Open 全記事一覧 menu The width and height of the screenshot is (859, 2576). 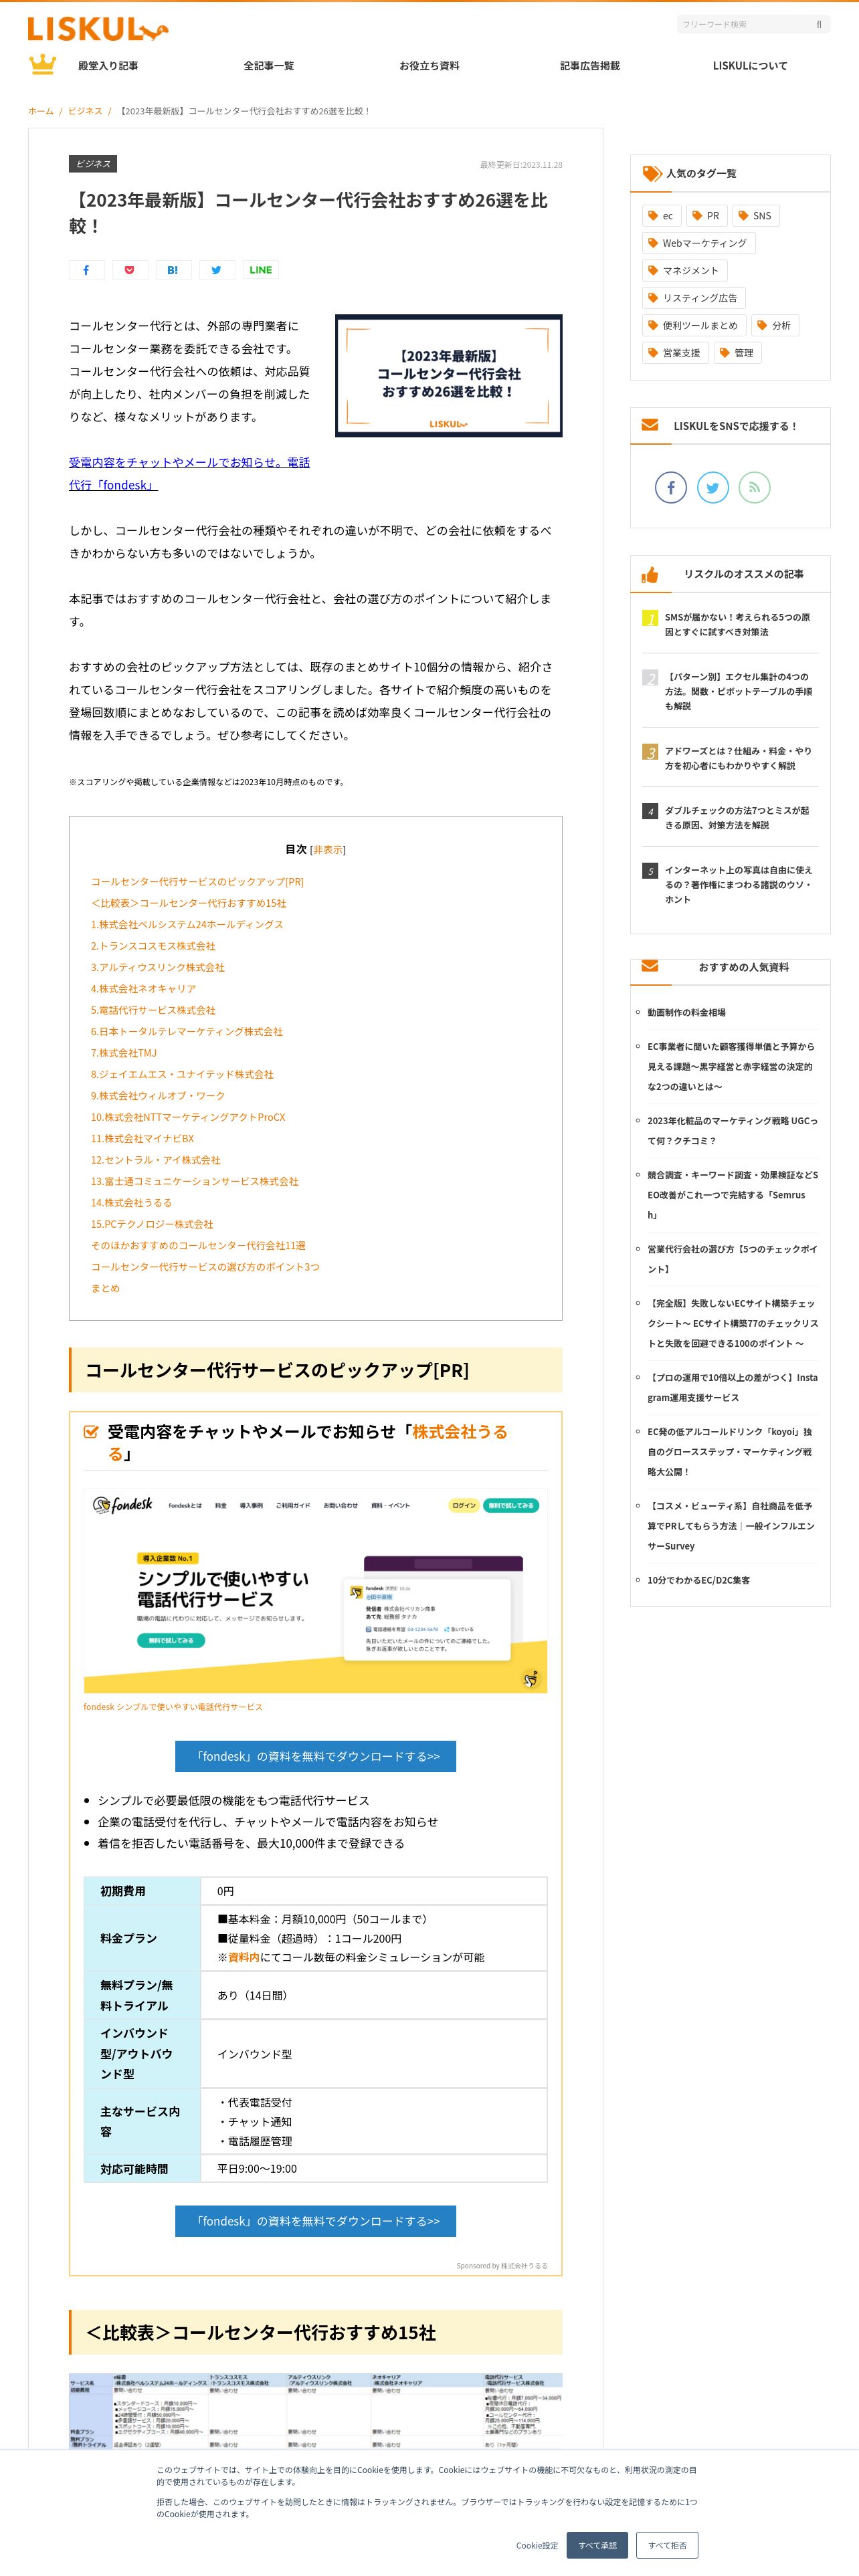(x=269, y=66)
